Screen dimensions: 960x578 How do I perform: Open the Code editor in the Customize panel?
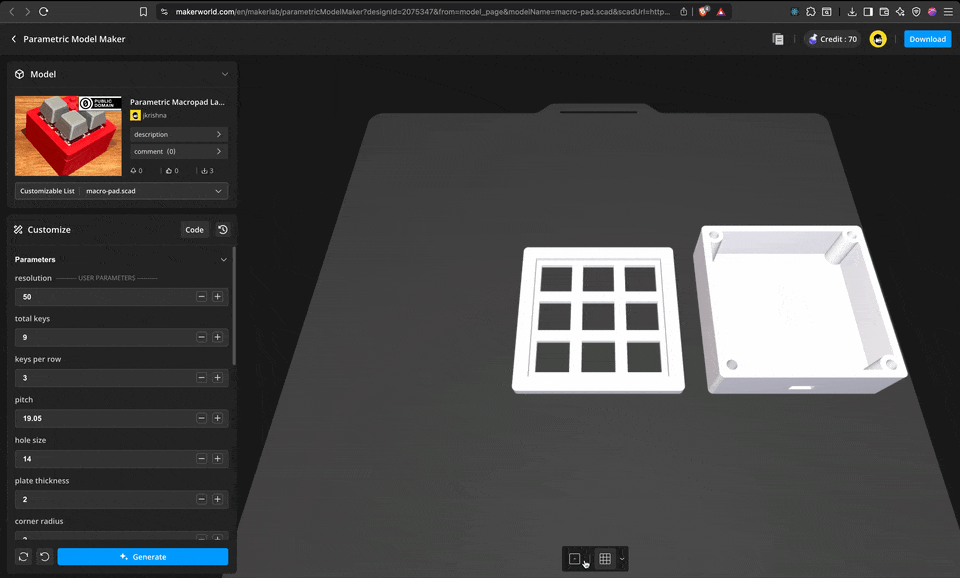pyautogui.click(x=194, y=229)
